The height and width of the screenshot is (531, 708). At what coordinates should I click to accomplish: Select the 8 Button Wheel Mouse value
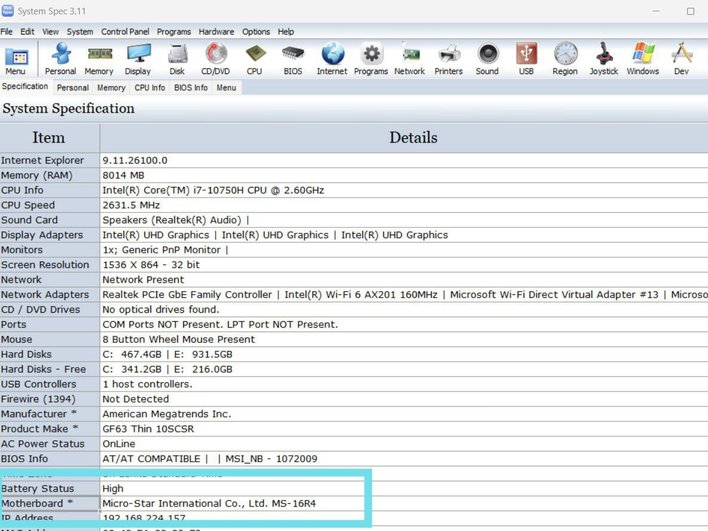tap(178, 339)
